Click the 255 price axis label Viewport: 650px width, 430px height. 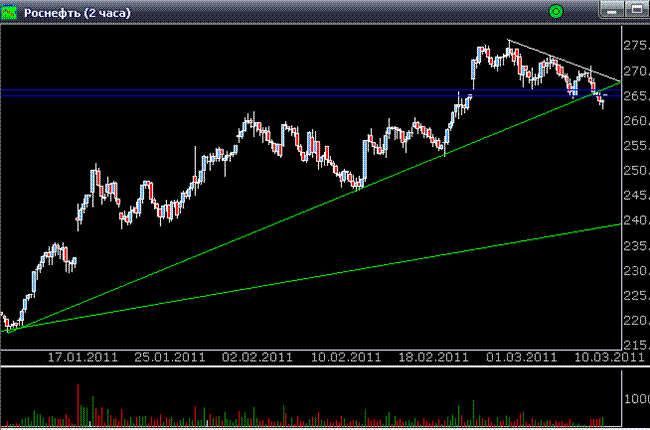(636, 146)
